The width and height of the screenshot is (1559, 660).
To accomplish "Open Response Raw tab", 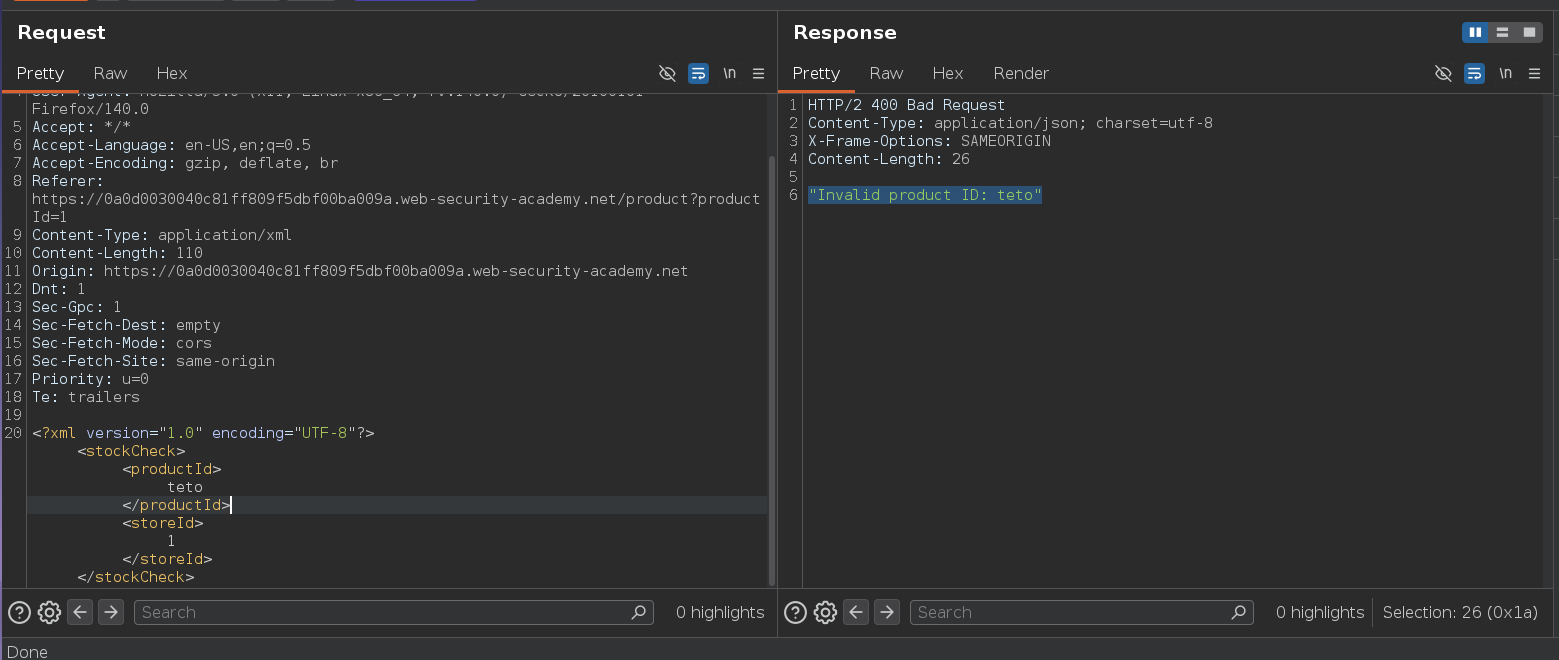I will (x=886, y=73).
